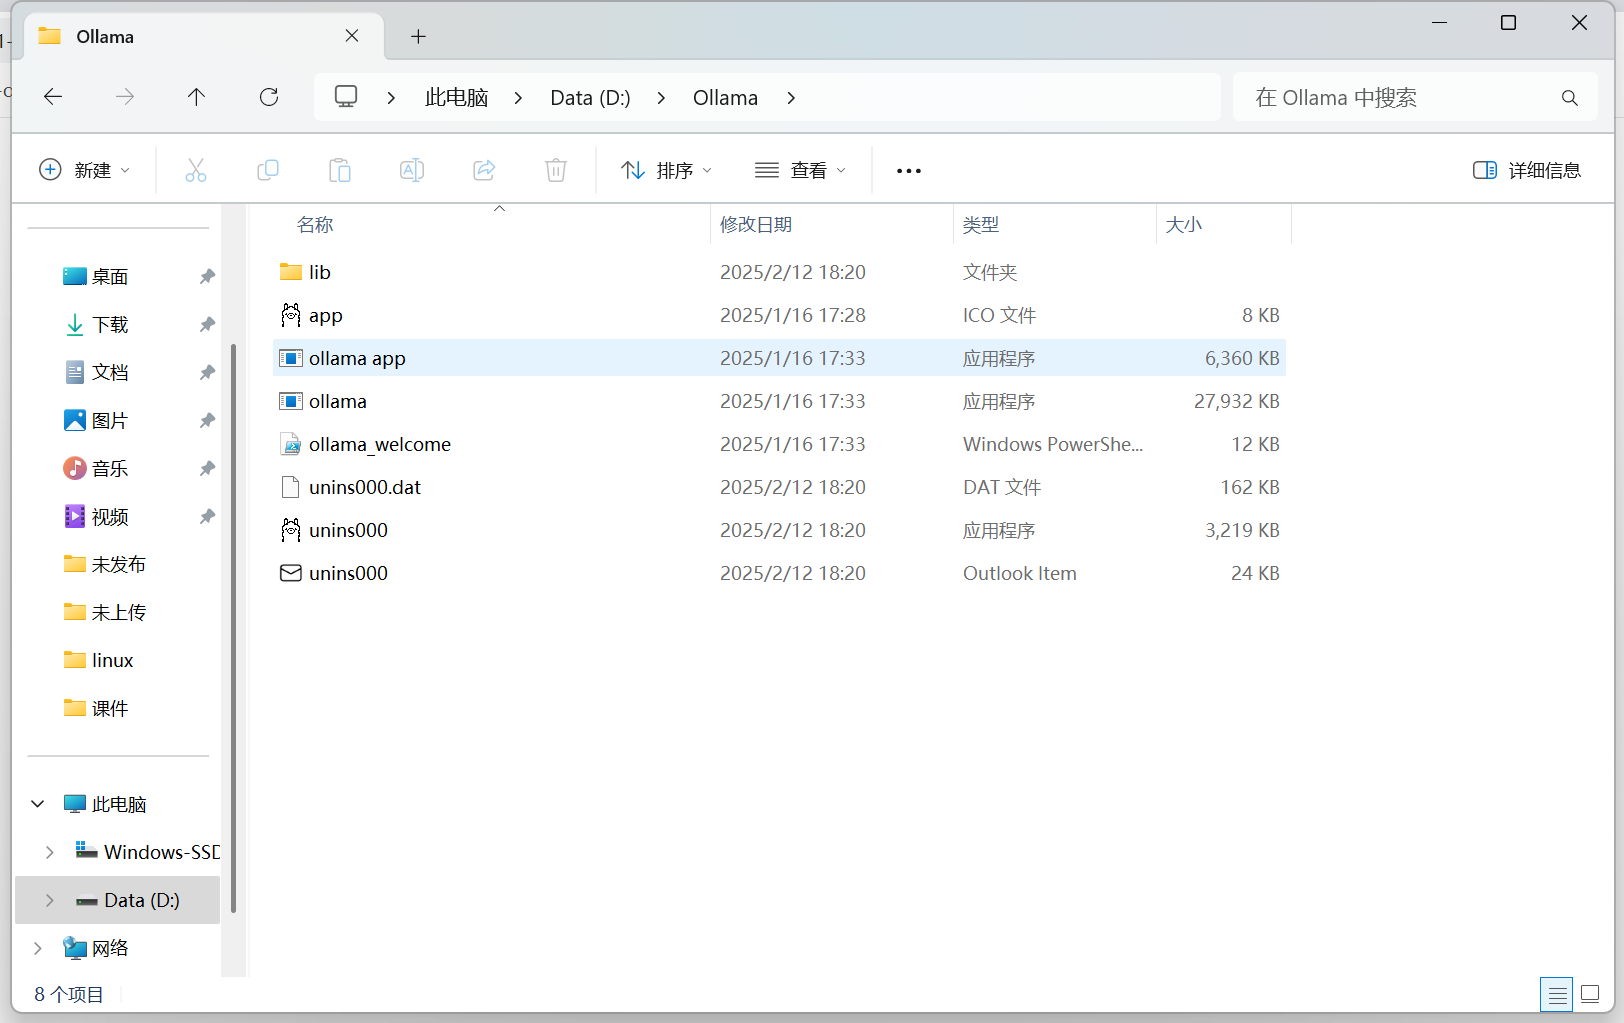Open the 查看 view dropdown
This screenshot has width=1624, height=1023.
point(800,170)
